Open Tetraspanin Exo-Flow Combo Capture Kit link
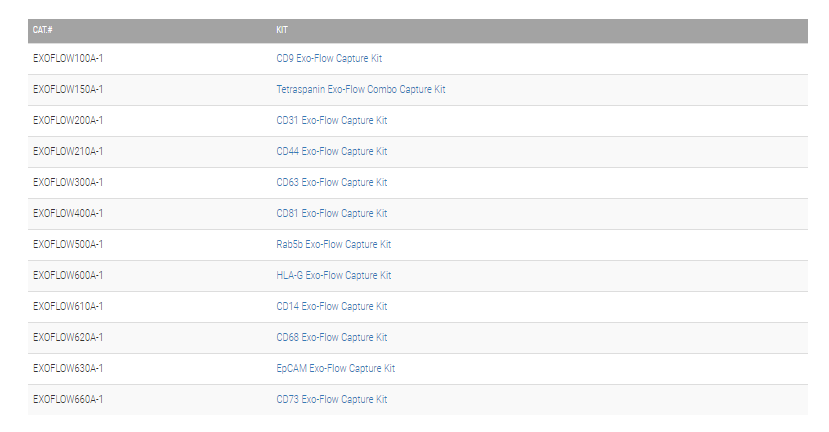829x432 pixels. tap(361, 90)
